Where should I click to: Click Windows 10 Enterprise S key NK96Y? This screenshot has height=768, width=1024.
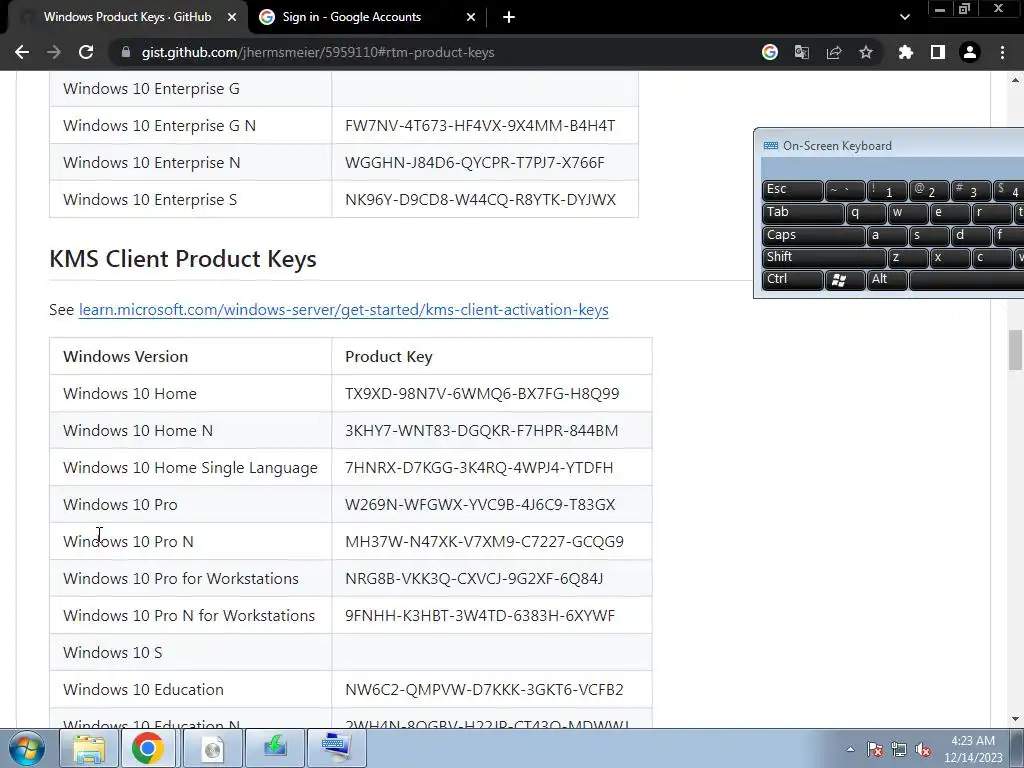(x=480, y=199)
